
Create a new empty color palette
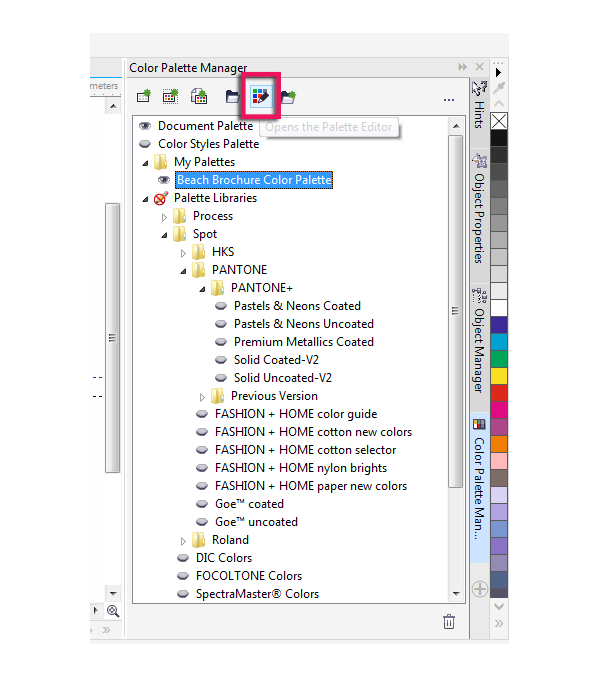[x=144, y=96]
